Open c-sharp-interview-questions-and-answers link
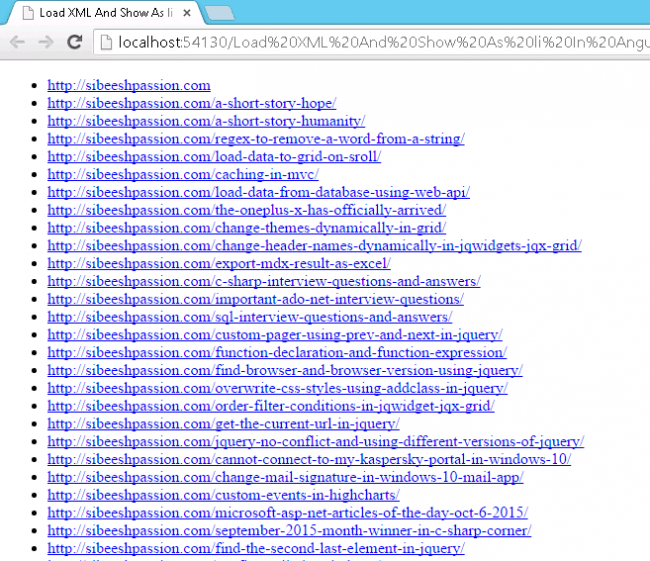This screenshot has width=650, height=561. [264, 282]
